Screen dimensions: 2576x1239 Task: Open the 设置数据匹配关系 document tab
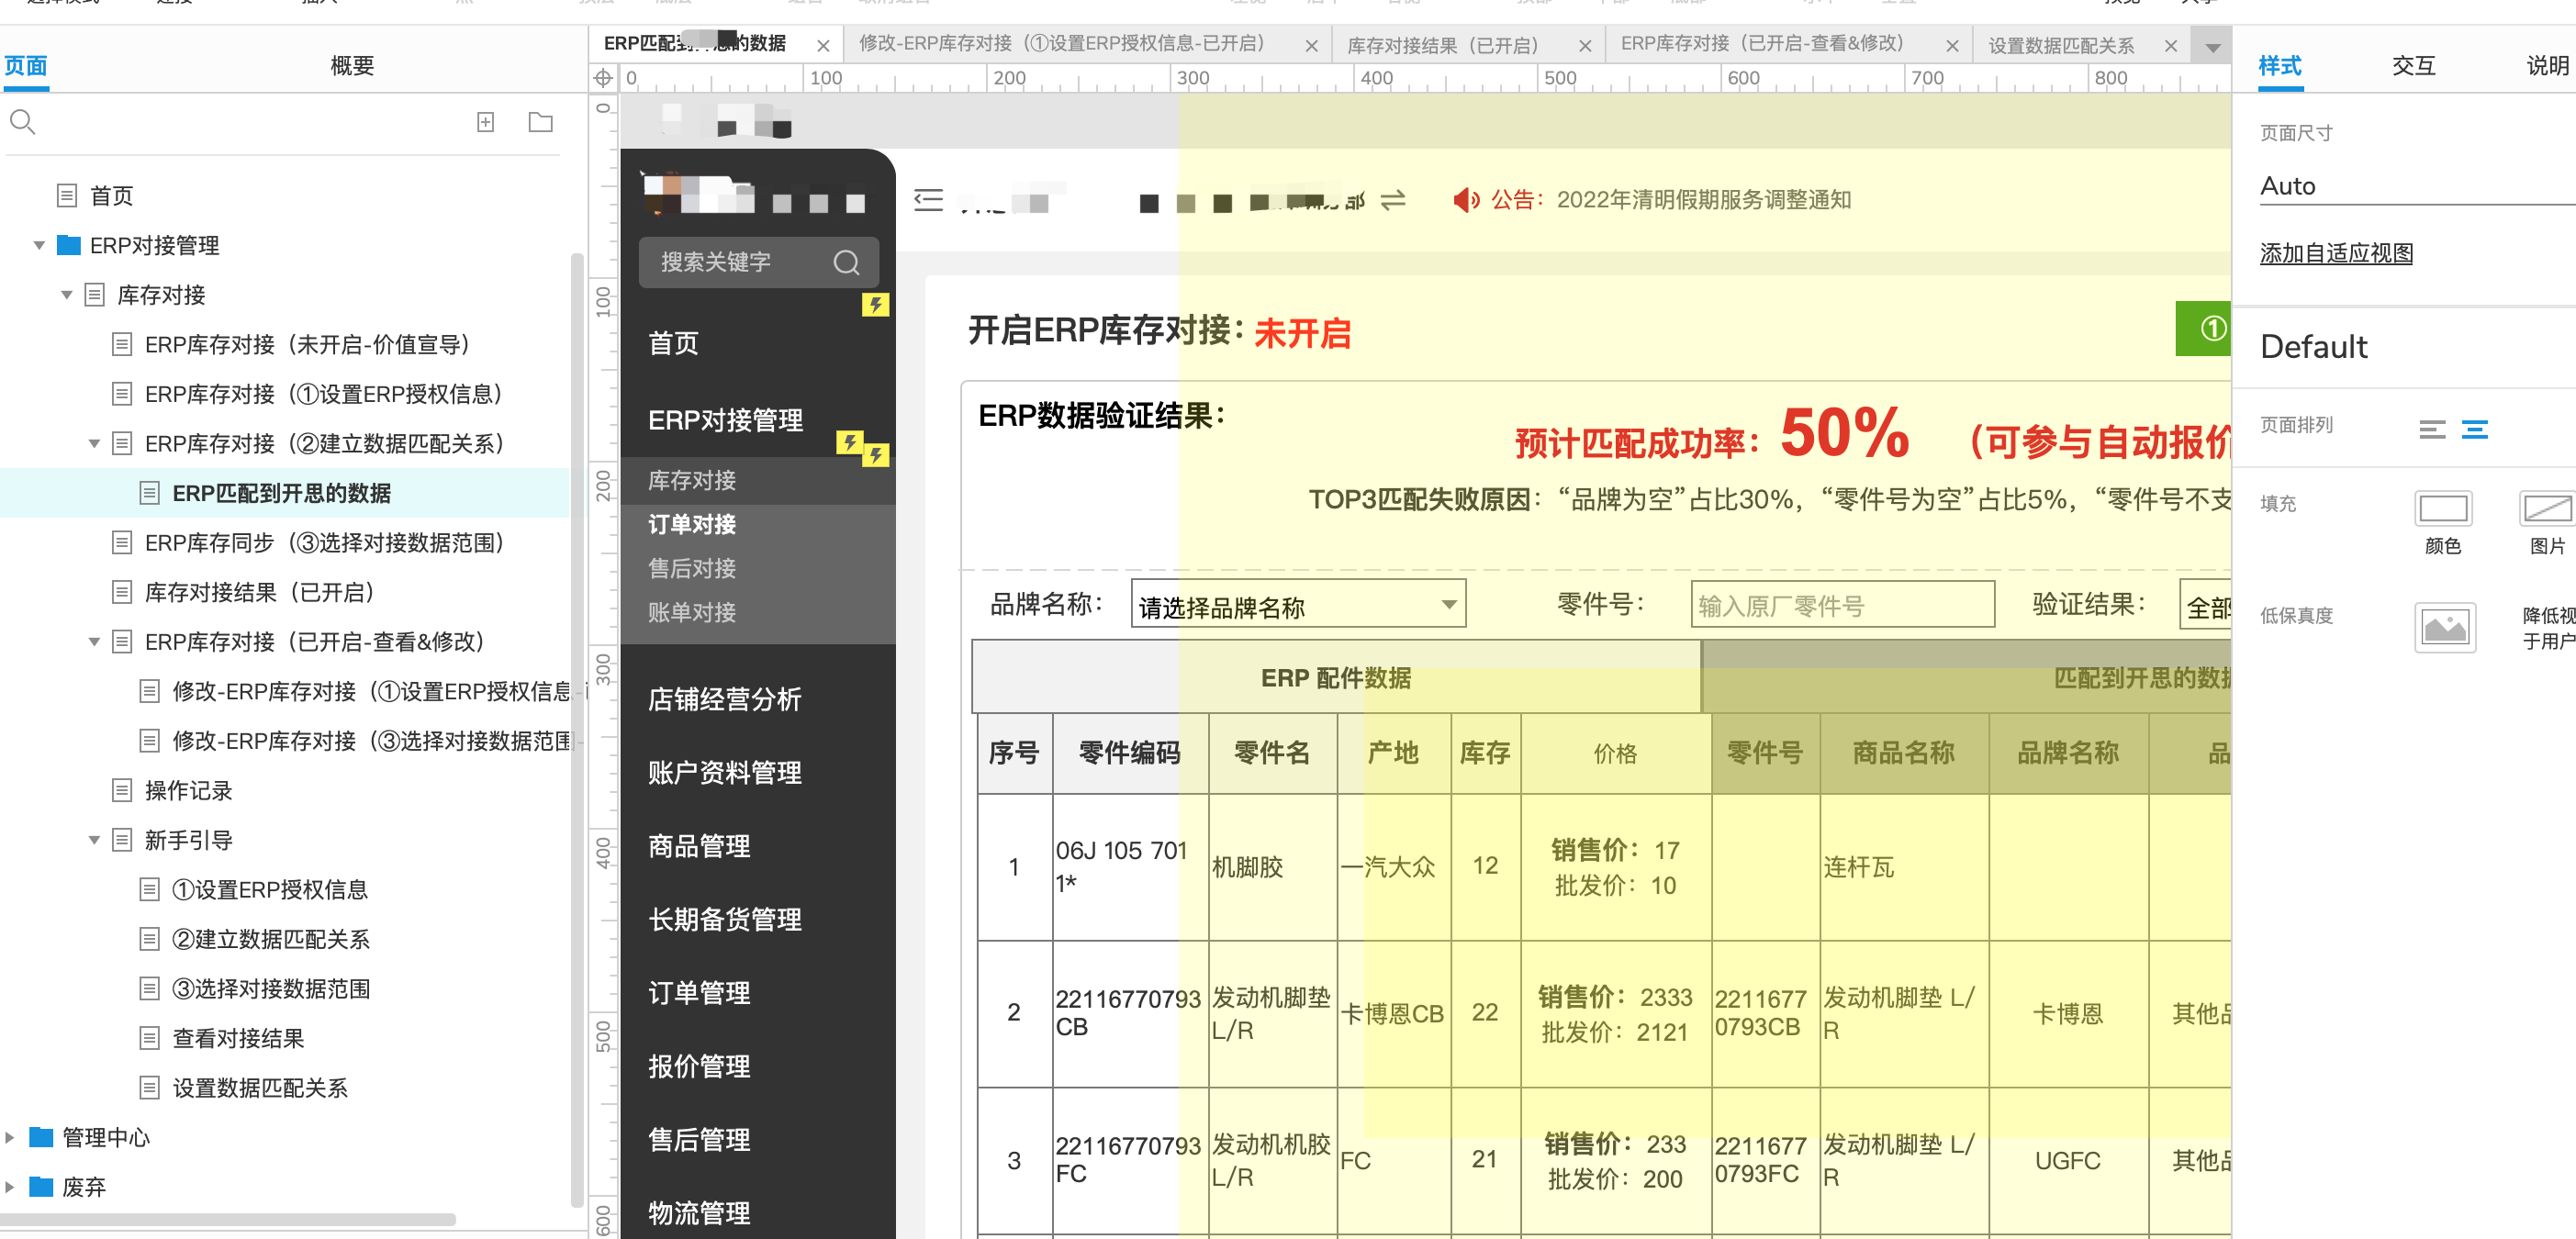pos(2060,46)
